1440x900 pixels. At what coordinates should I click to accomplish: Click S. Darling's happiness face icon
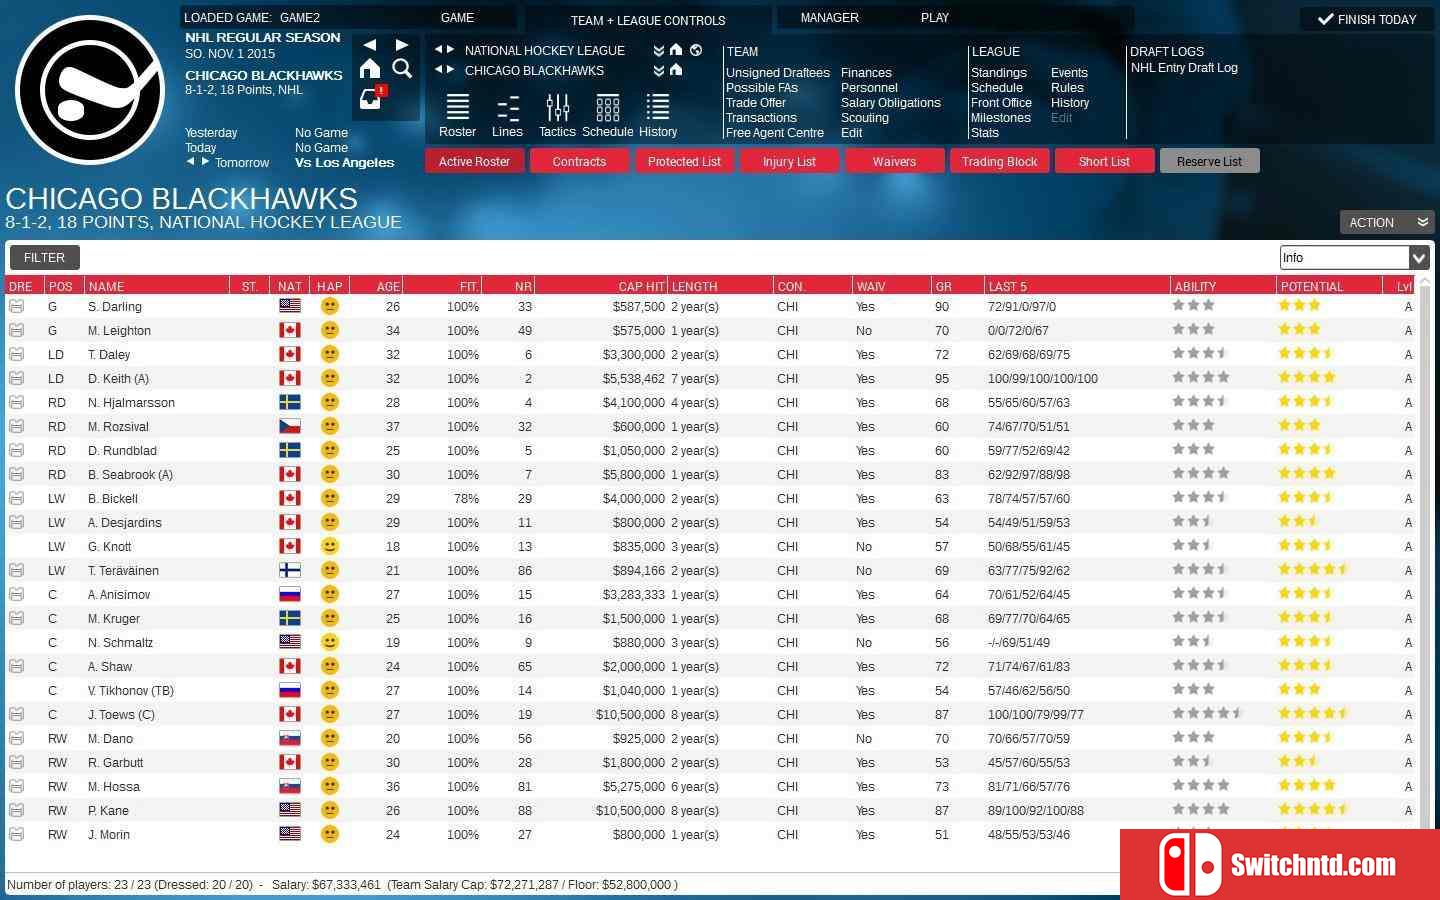pyautogui.click(x=330, y=306)
